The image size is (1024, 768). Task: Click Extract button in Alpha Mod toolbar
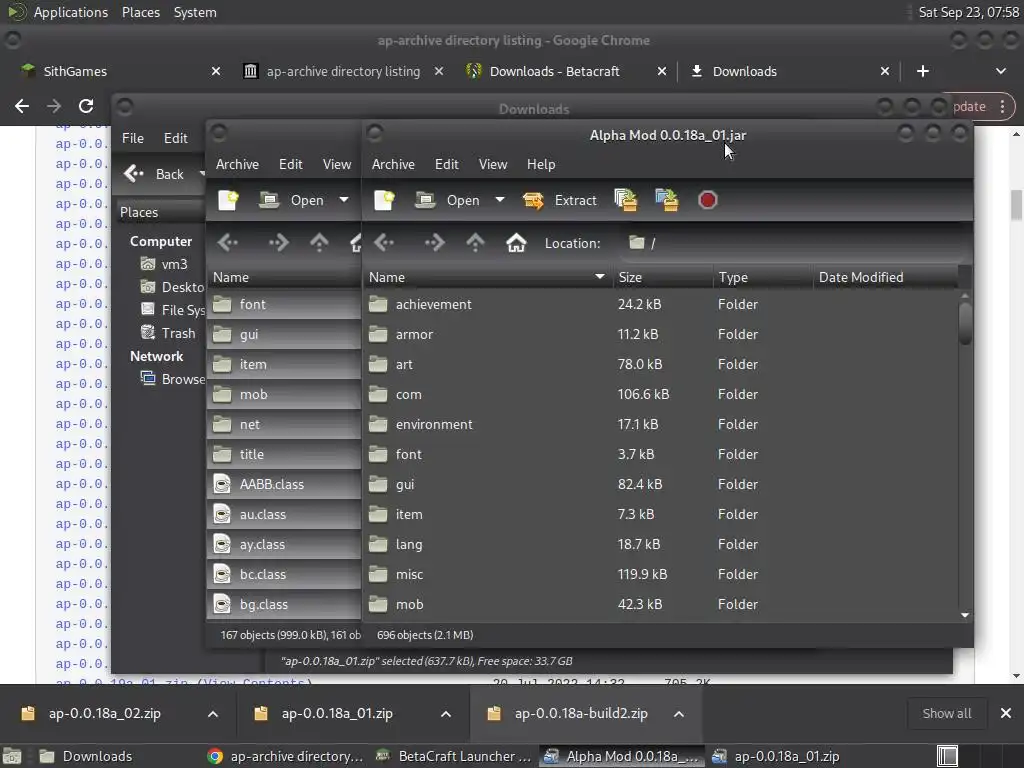coord(560,200)
